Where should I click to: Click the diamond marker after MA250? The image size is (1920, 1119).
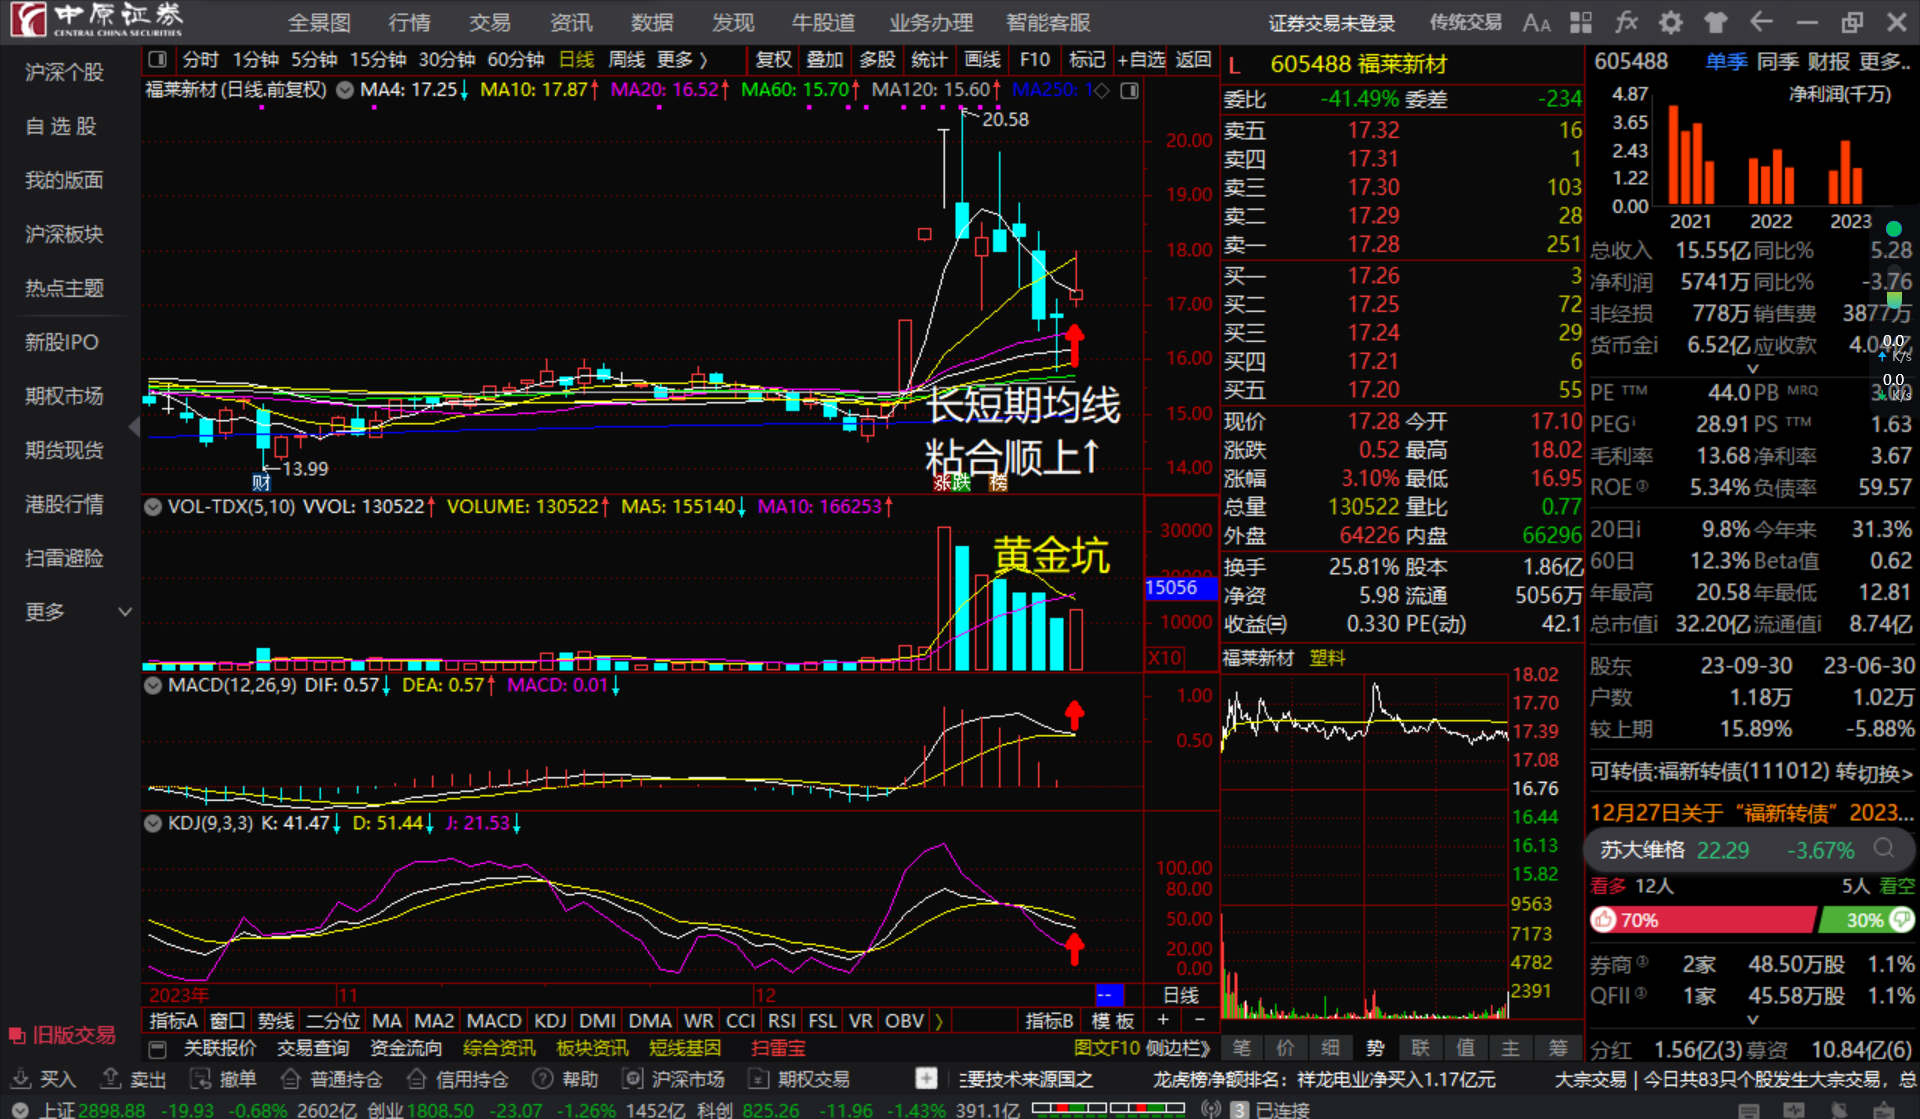point(1101,90)
